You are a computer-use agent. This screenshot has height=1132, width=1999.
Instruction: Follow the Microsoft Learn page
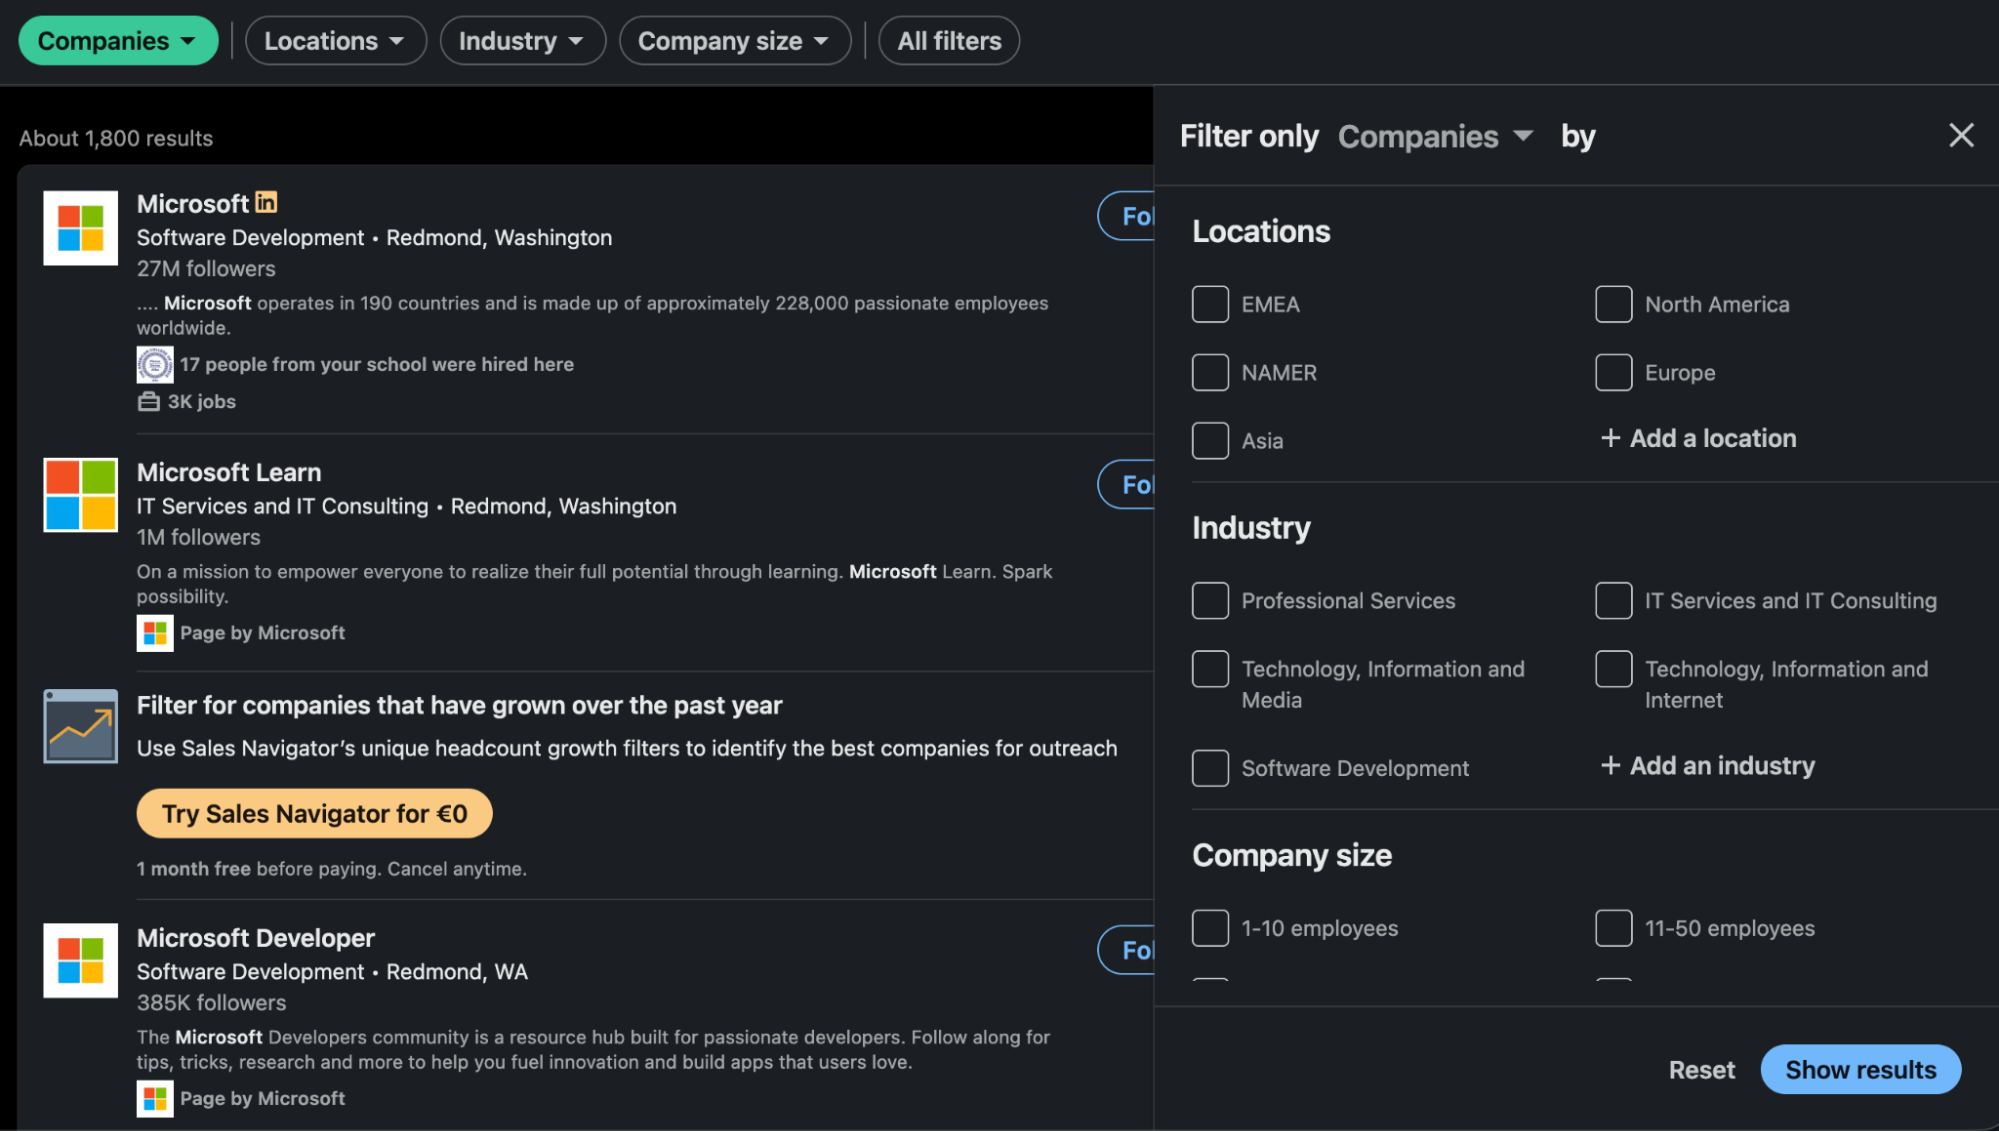[x=1127, y=485]
